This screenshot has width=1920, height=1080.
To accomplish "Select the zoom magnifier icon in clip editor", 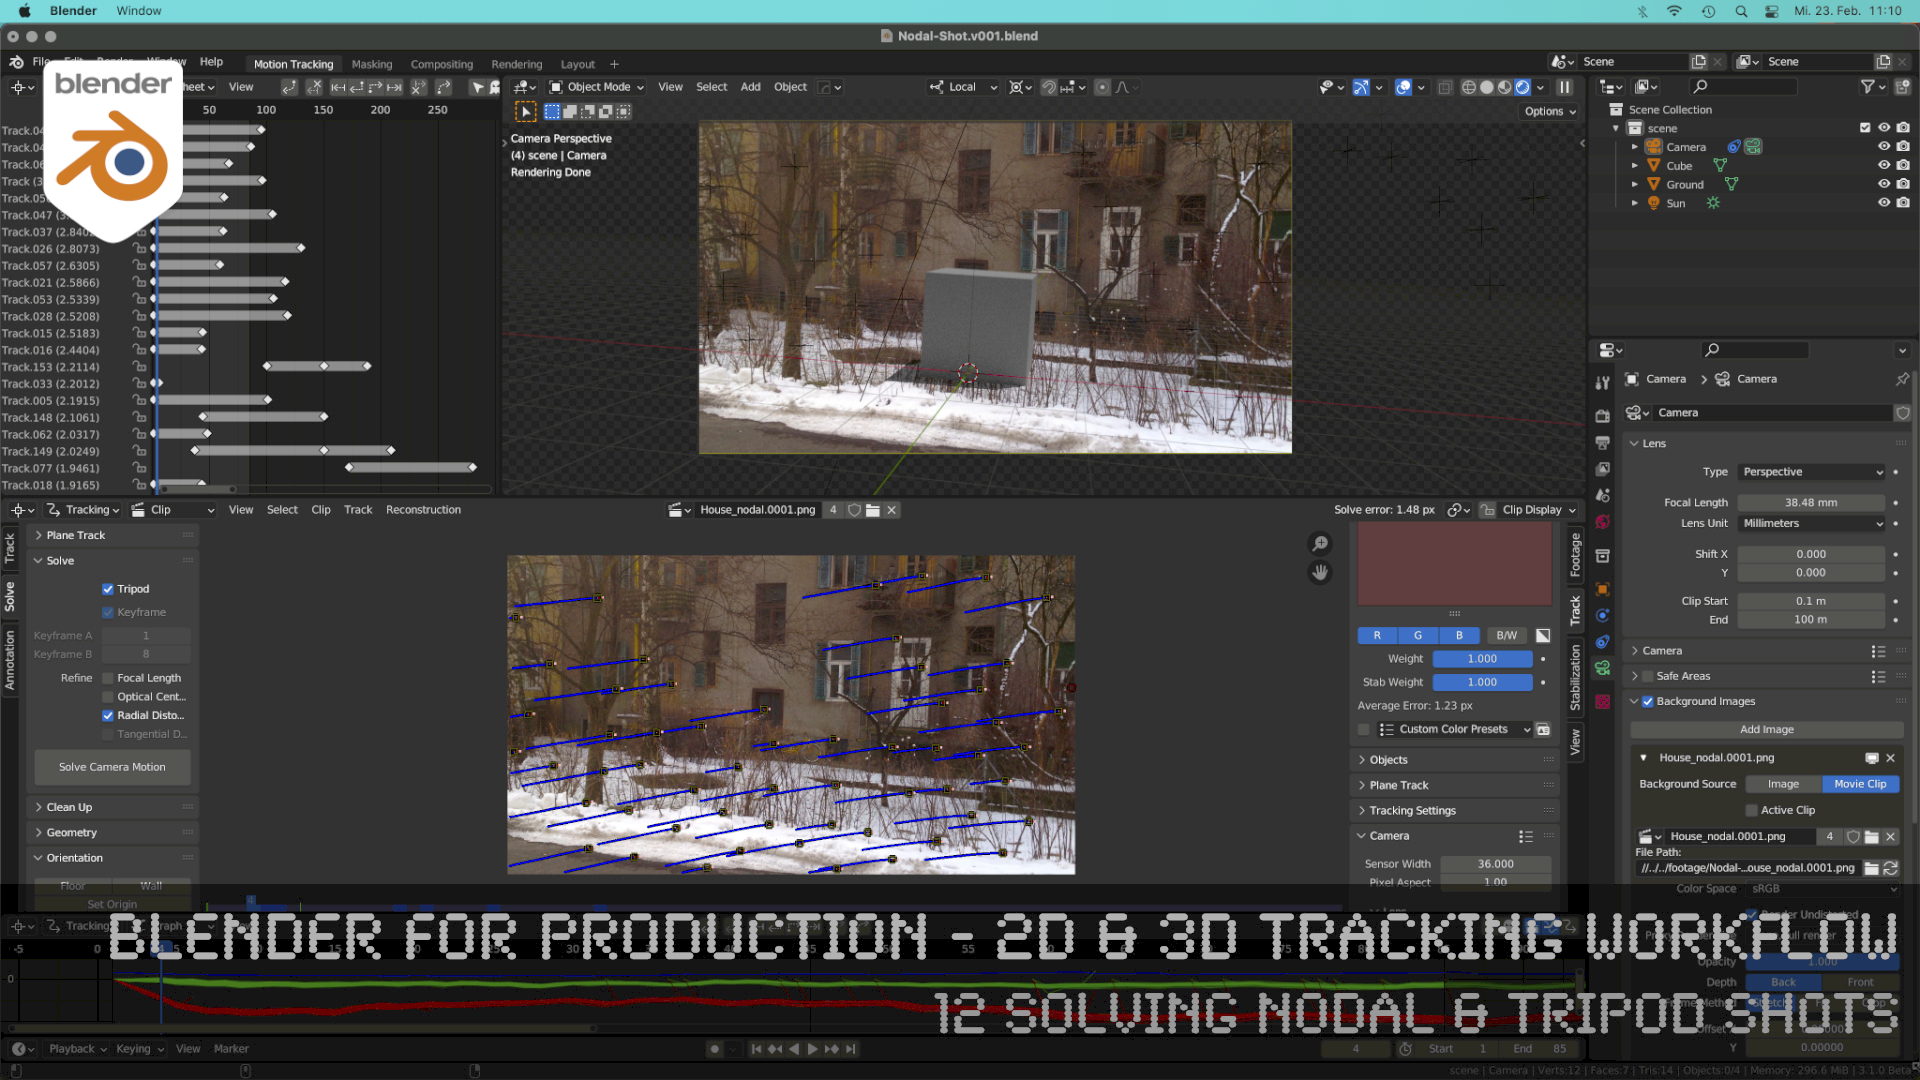I will (x=1320, y=543).
